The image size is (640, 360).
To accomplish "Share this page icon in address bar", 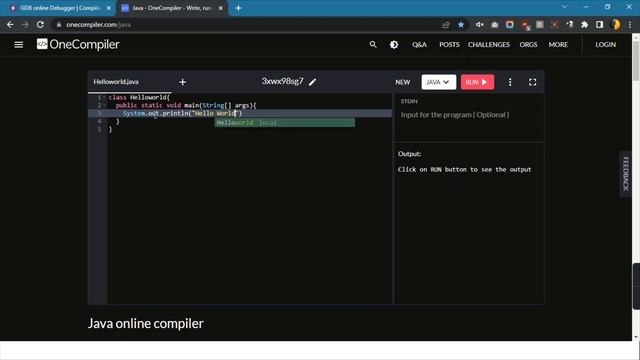I will click(446, 25).
